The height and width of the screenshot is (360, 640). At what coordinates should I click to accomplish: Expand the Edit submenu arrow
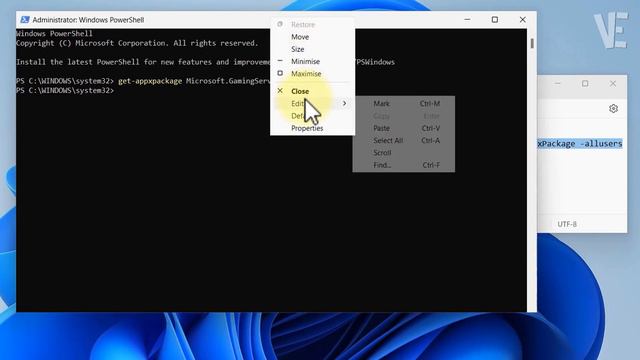[x=344, y=104]
